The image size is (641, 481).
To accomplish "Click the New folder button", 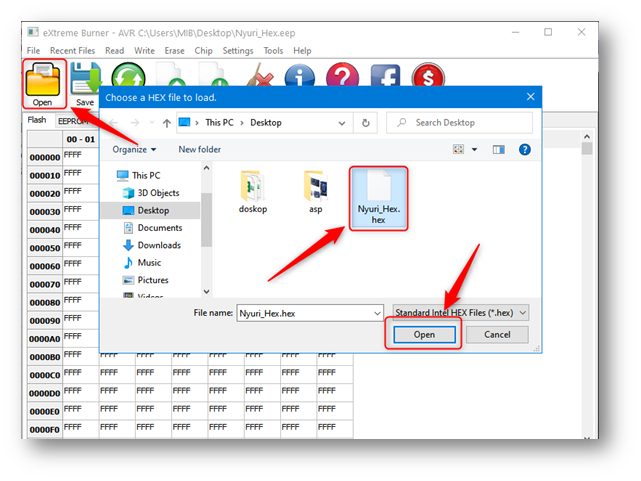I will click(199, 150).
